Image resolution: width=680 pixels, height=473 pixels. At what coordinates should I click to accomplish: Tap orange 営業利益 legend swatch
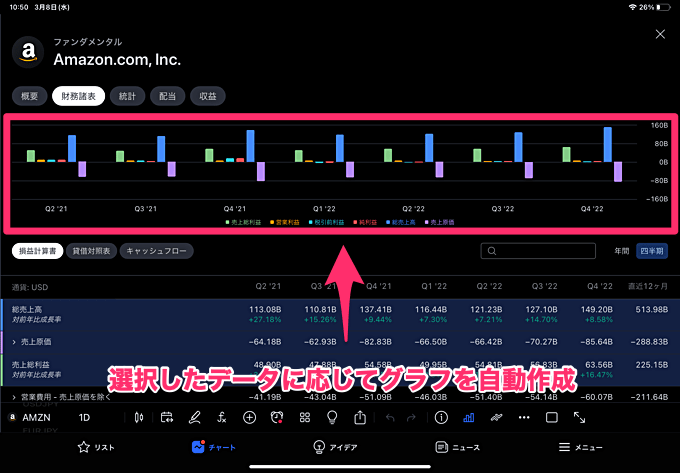click(272, 222)
